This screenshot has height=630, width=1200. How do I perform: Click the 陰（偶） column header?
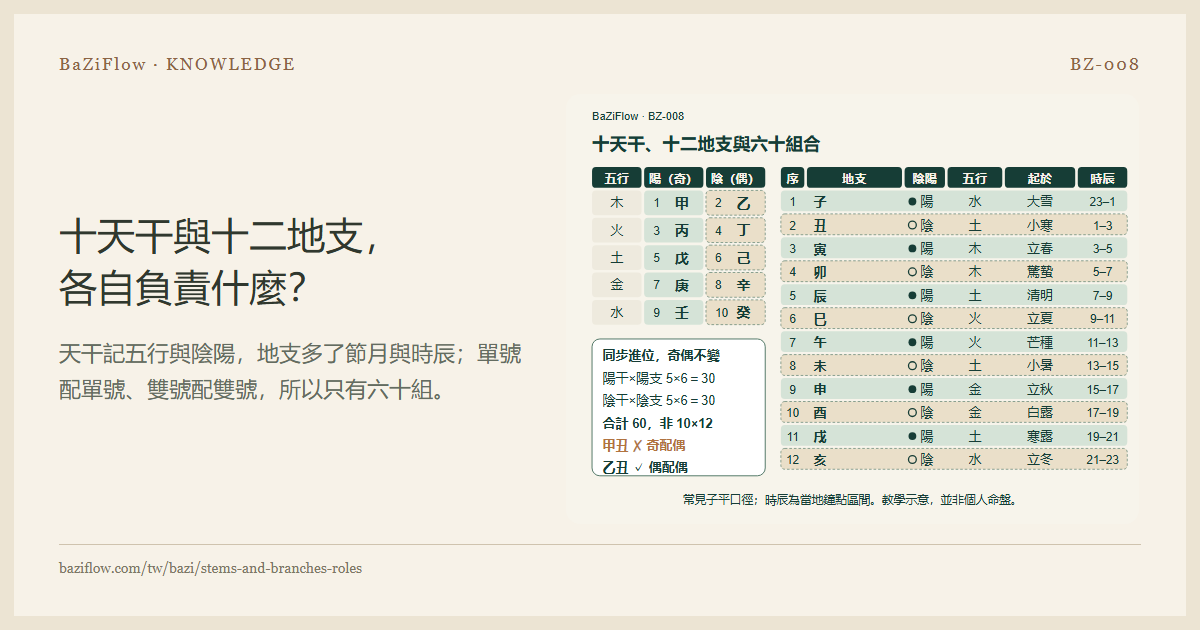[736, 178]
